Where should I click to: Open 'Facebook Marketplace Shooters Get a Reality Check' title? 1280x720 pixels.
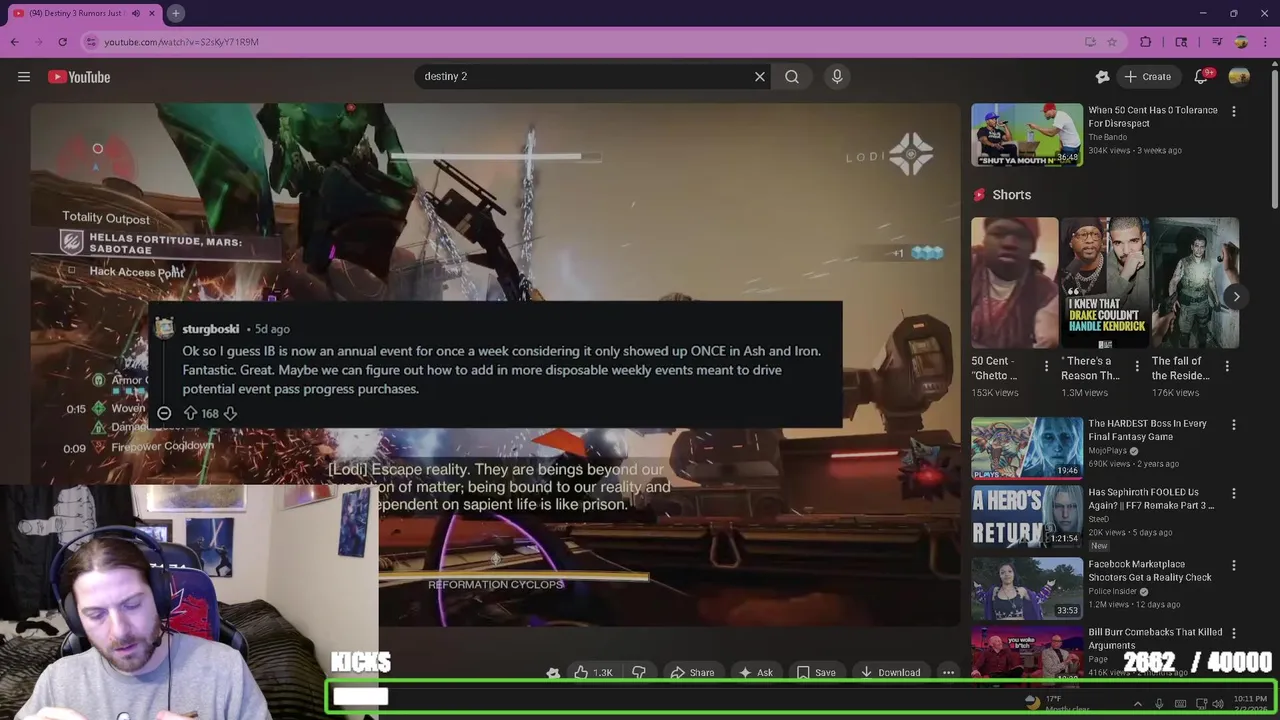pyautogui.click(x=1150, y=571)
